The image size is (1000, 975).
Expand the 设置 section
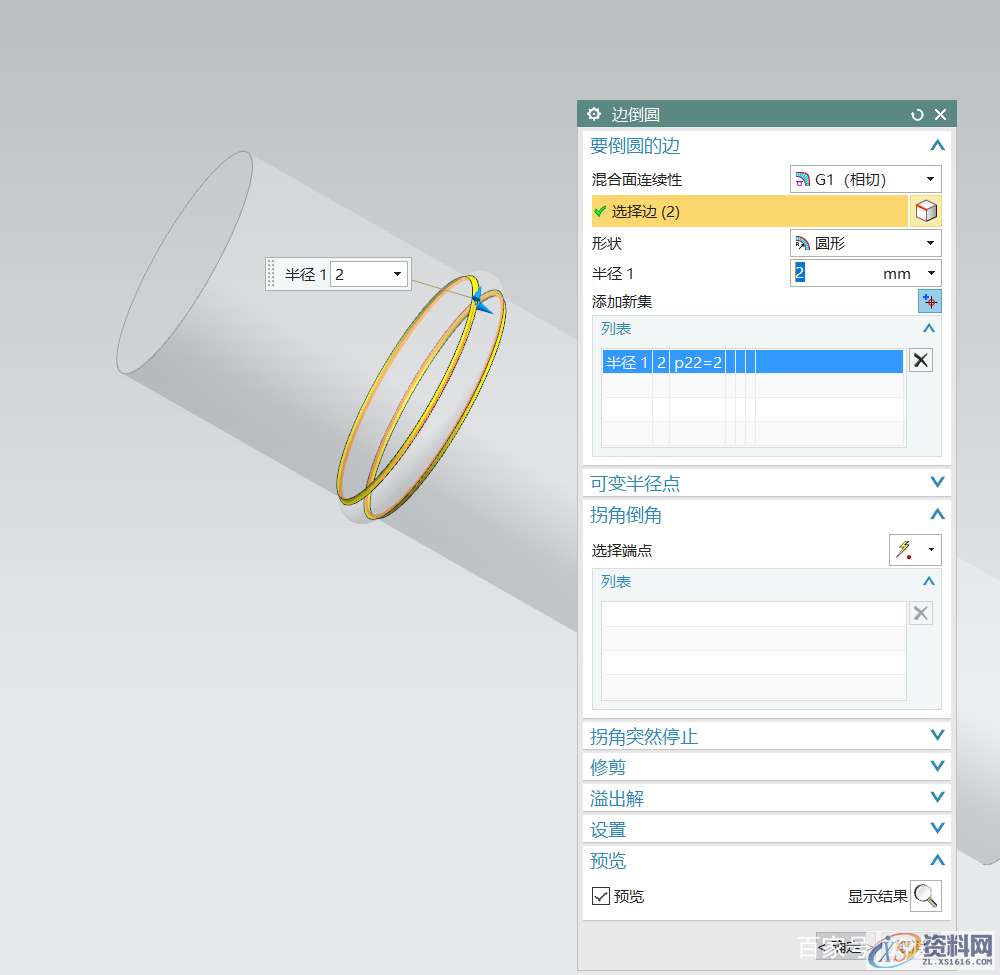(937, 828)
